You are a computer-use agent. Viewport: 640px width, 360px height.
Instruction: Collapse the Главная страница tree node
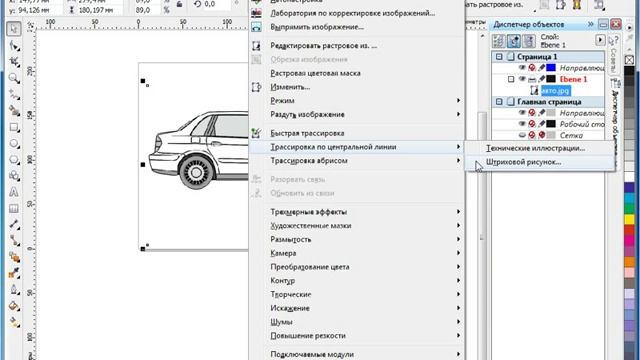pos(499,102)
